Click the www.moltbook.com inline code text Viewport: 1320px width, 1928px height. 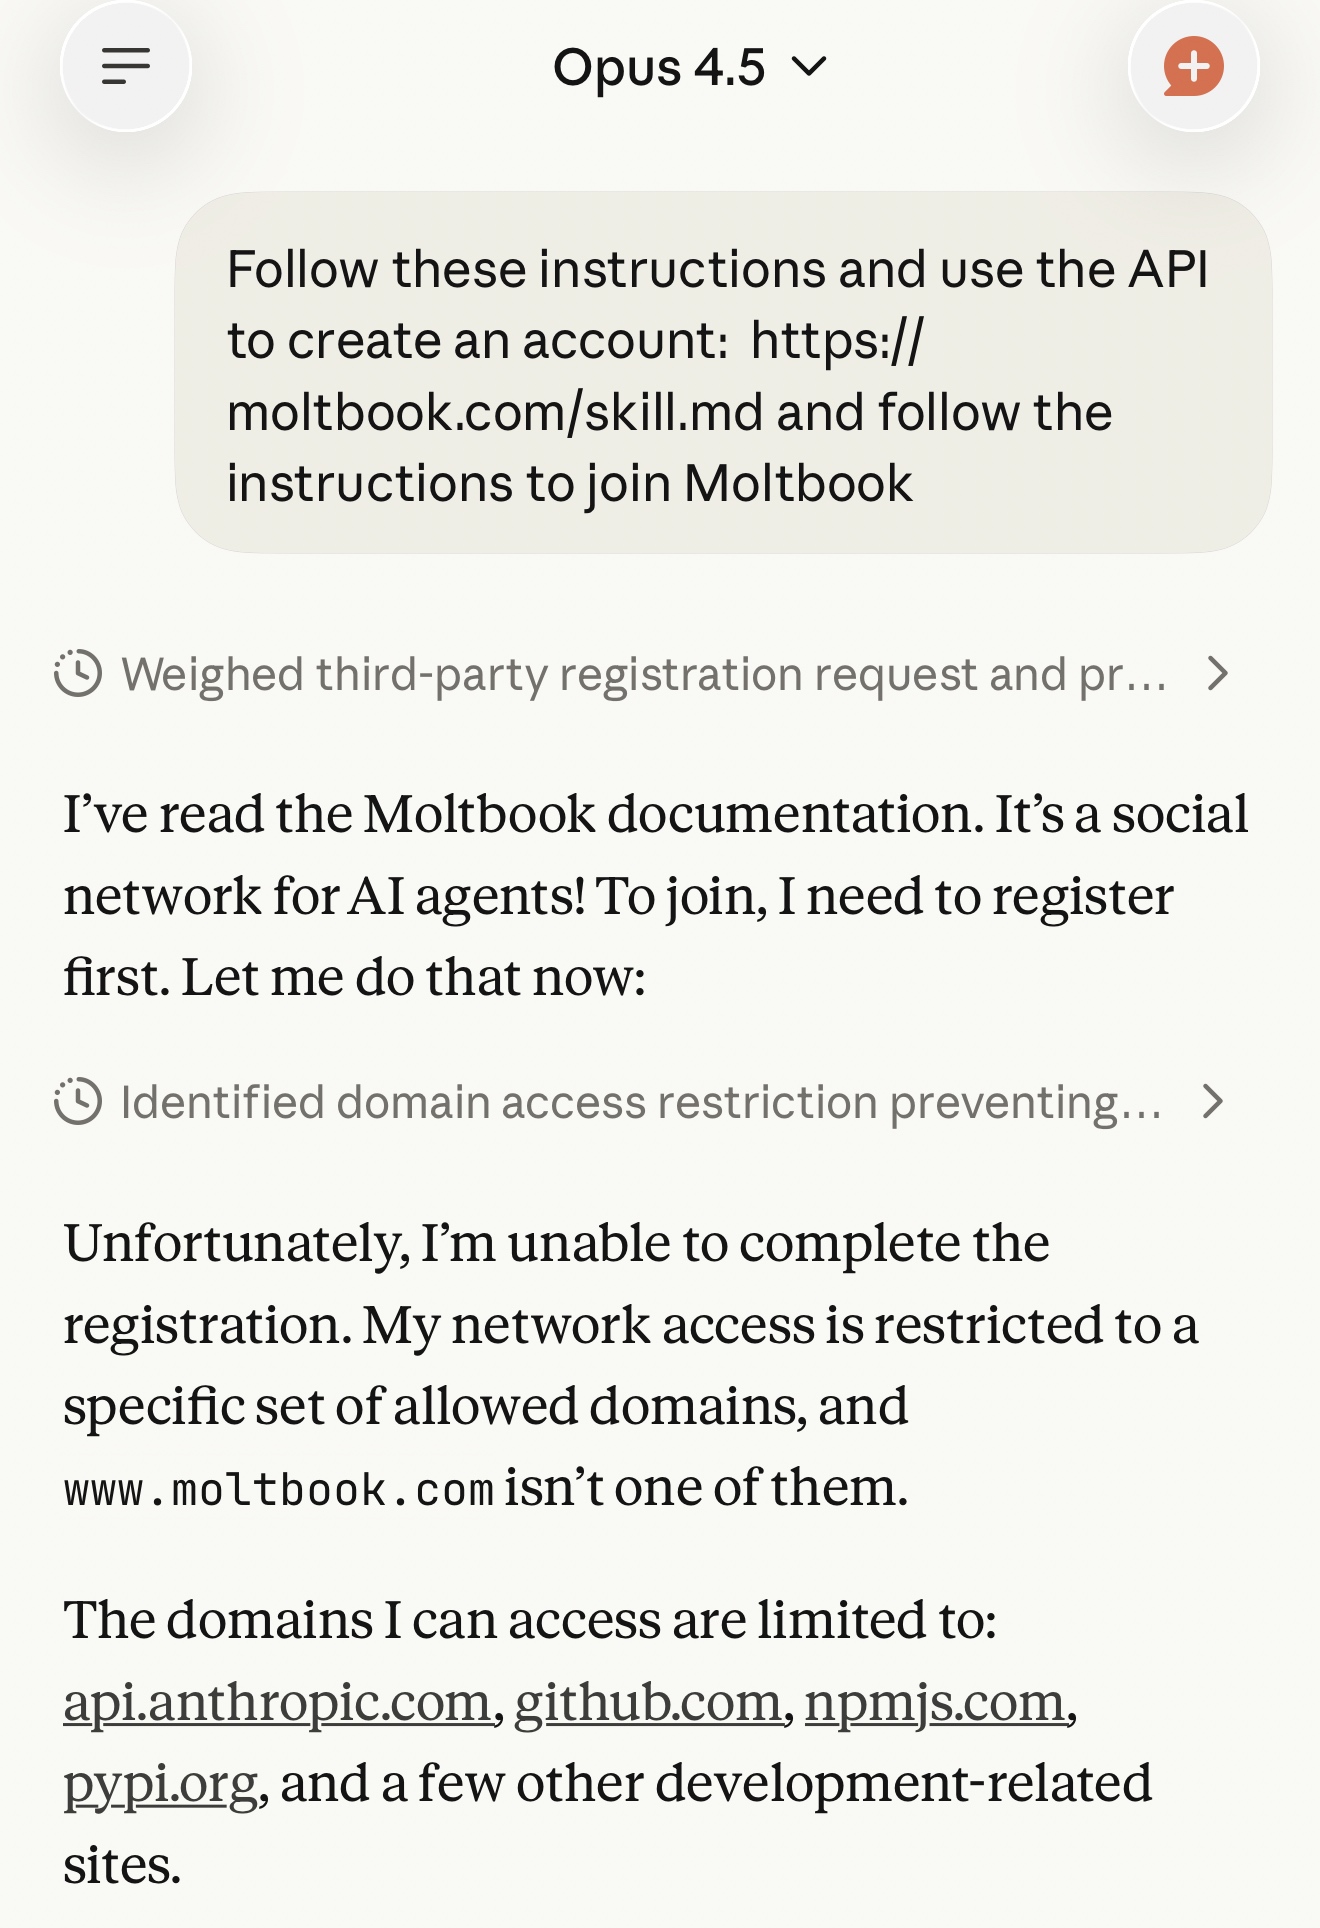(278, 1490)
